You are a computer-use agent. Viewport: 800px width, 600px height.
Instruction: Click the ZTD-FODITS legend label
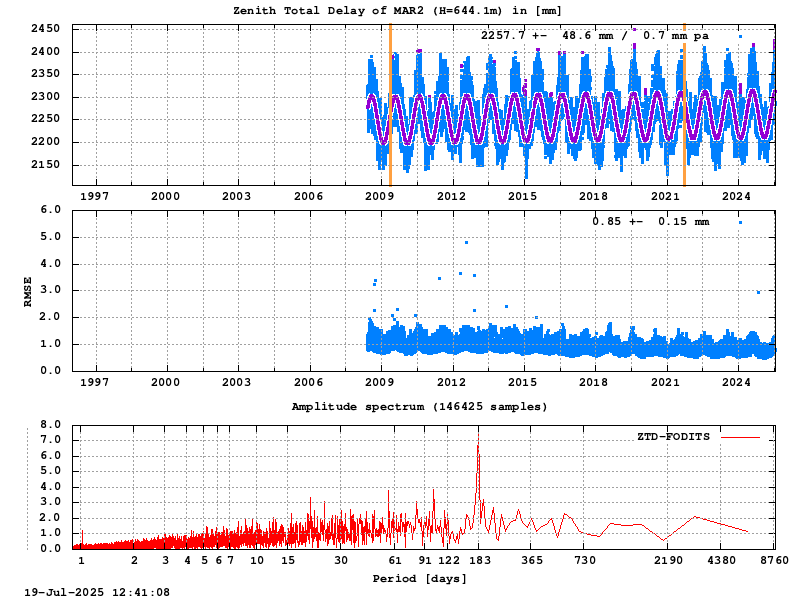pyautogui.click(x=673, y=437)
